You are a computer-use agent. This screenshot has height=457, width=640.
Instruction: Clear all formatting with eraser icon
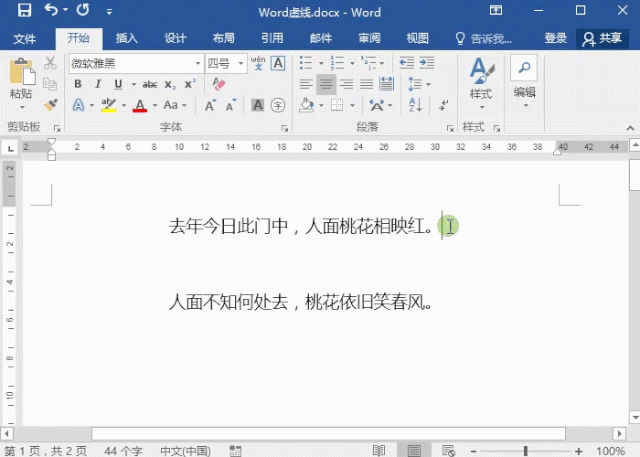219,84
